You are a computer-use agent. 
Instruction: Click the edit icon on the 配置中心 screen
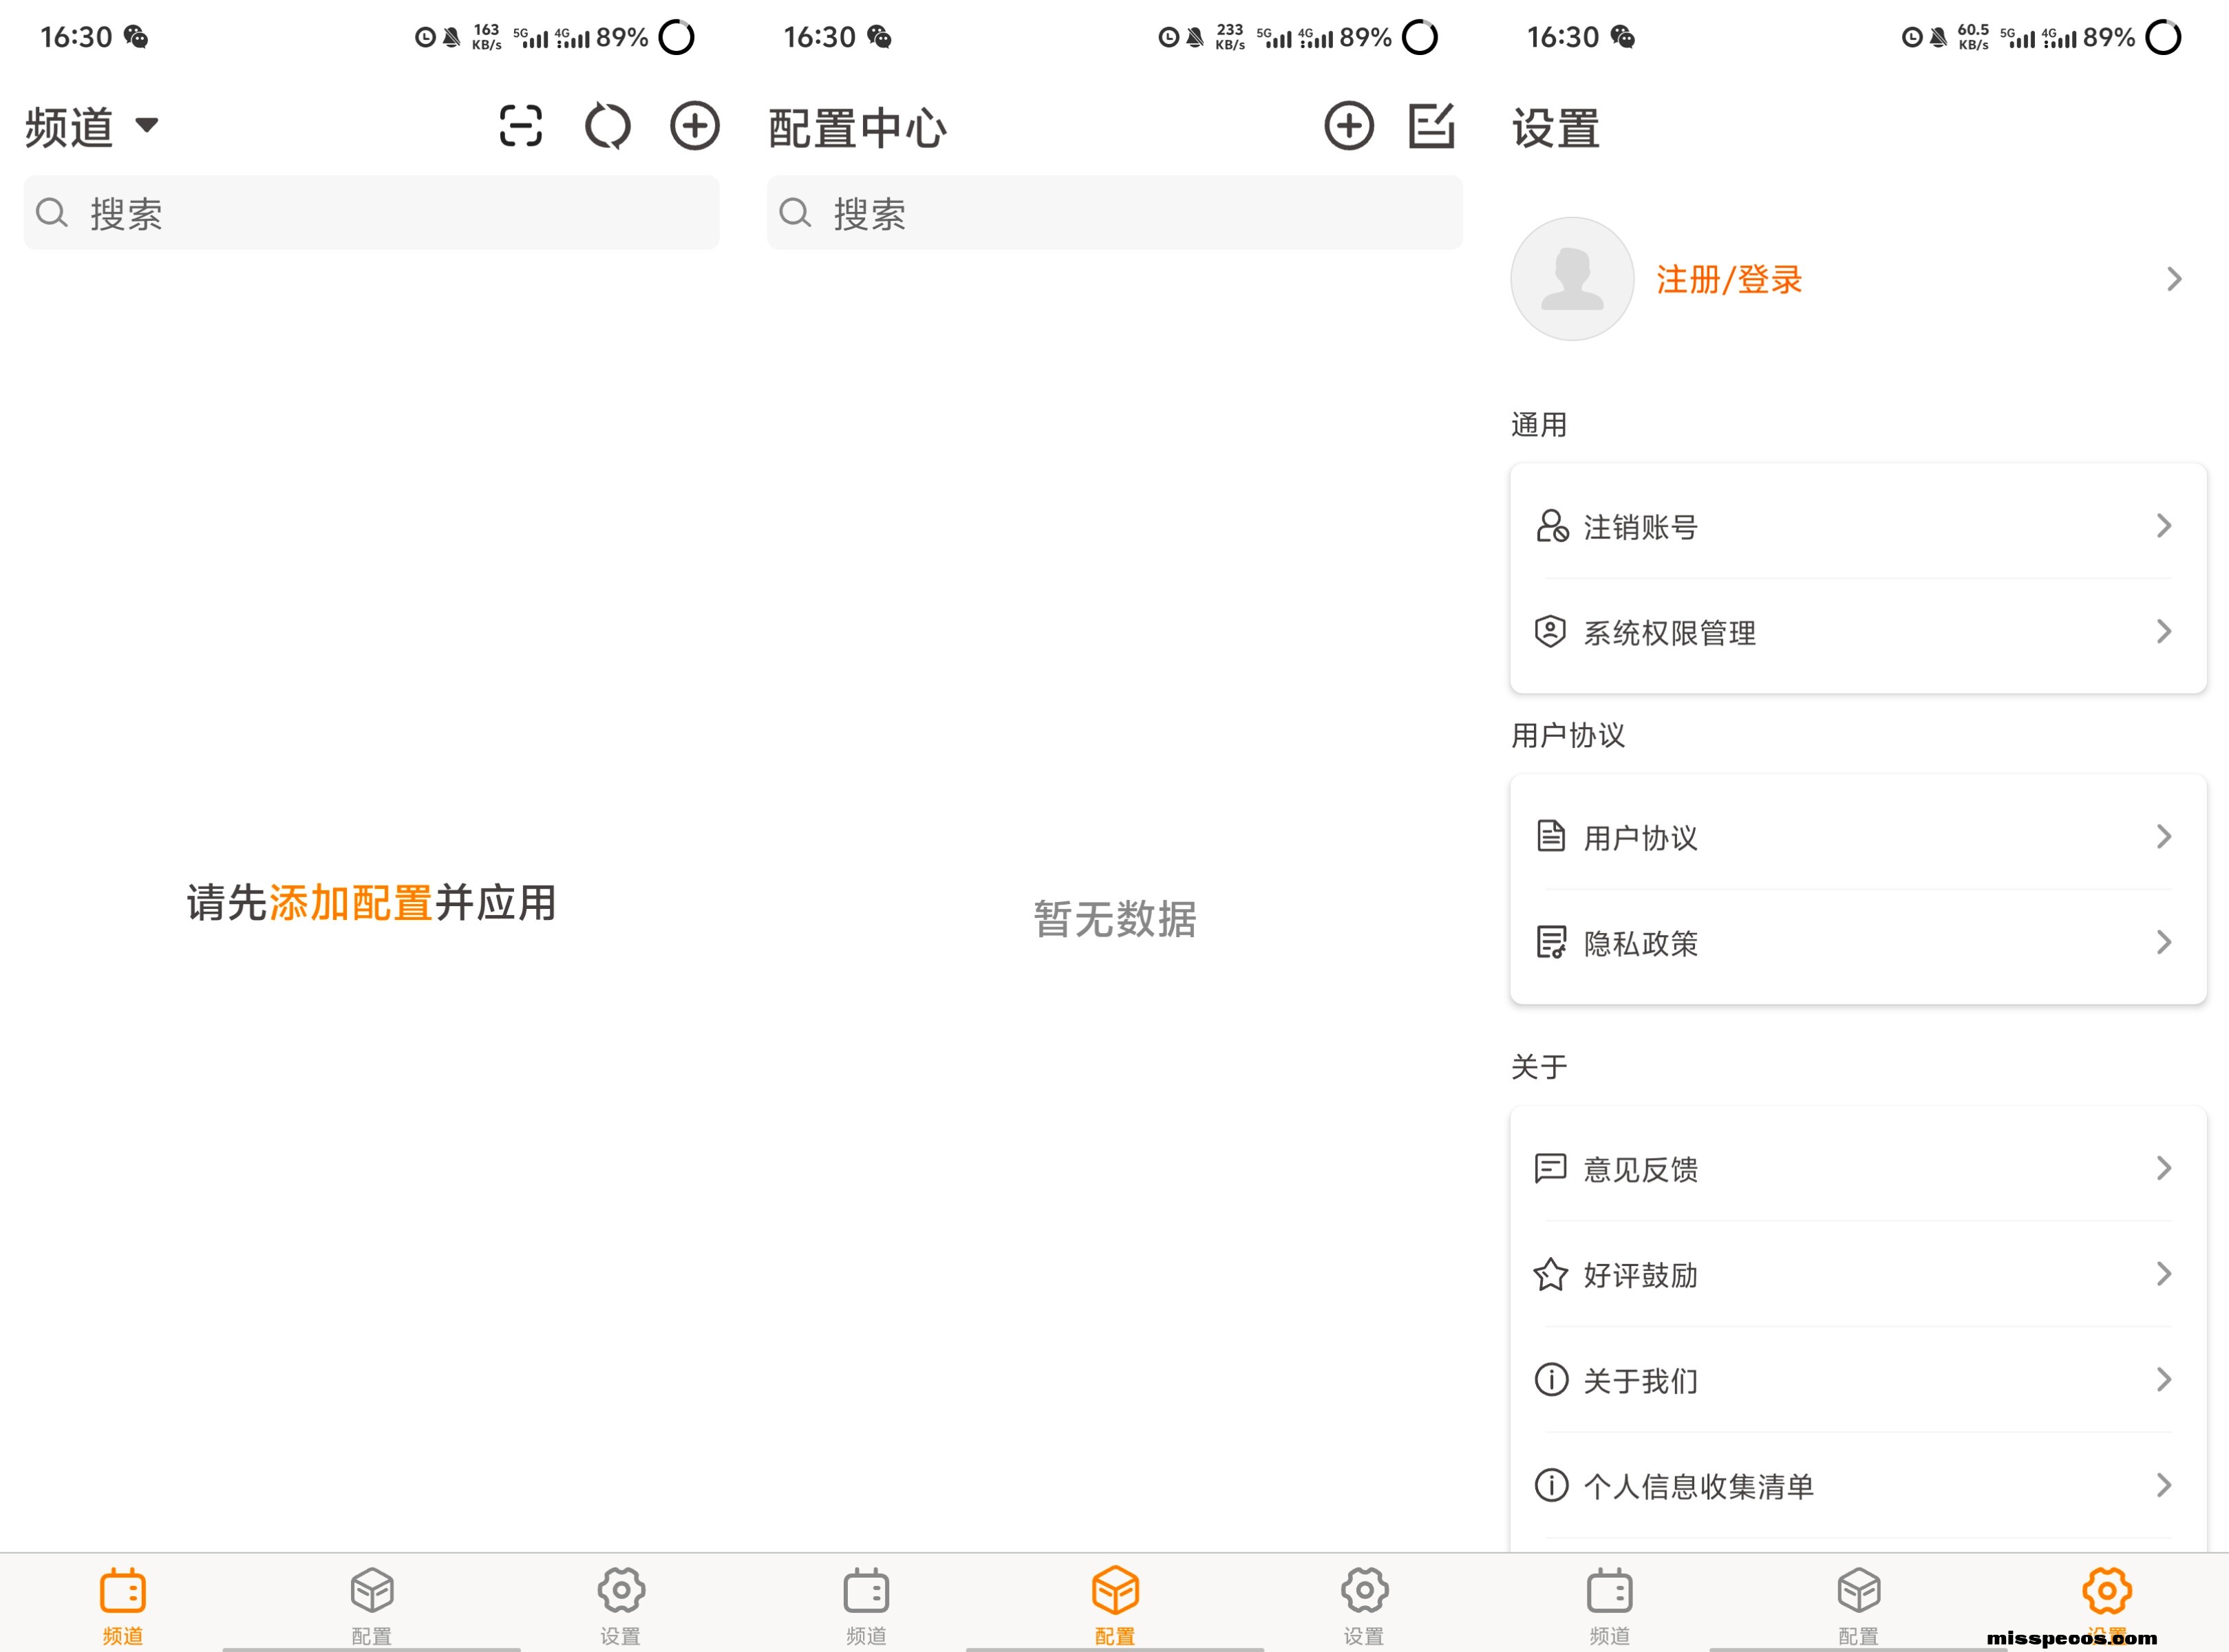1431,126
